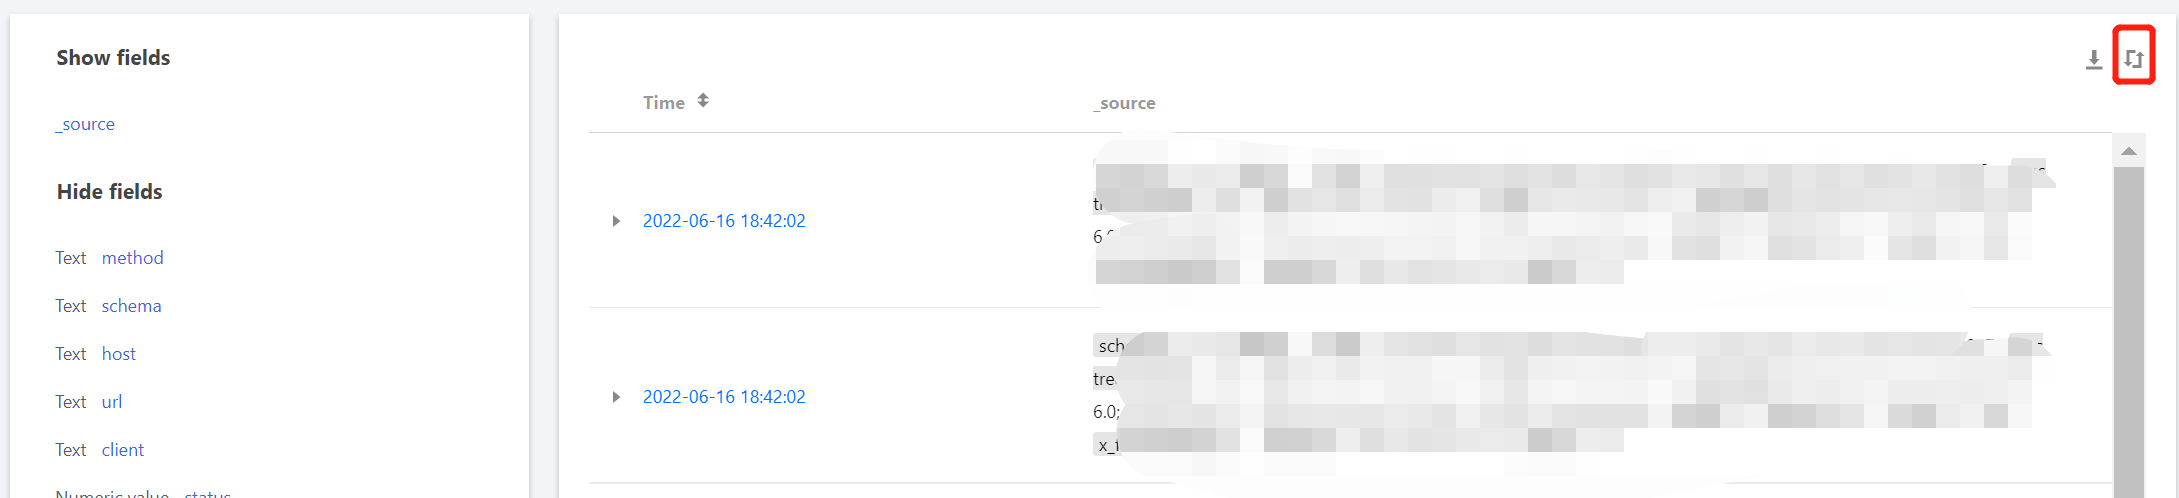Click the _source column header

(1124, 103)
